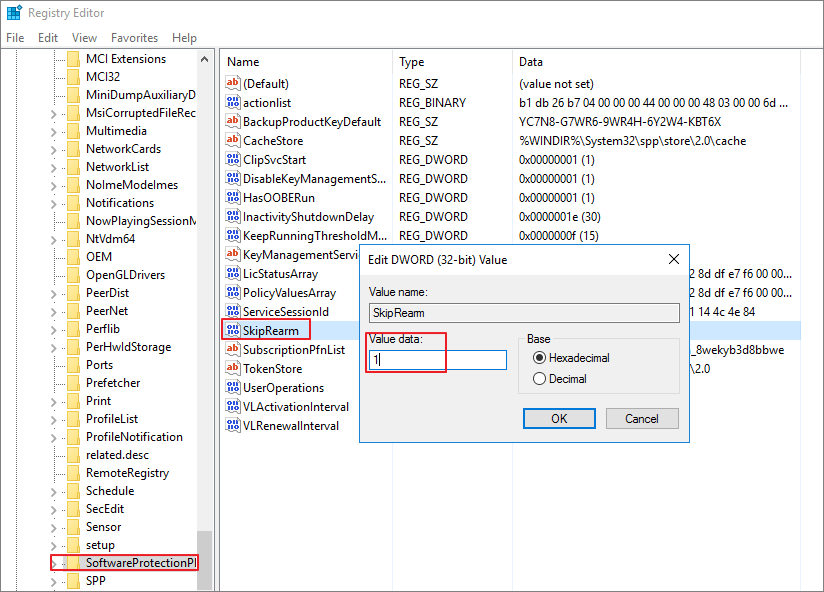Click the SoftwareProtectionPl folder icon

[72, 562]
